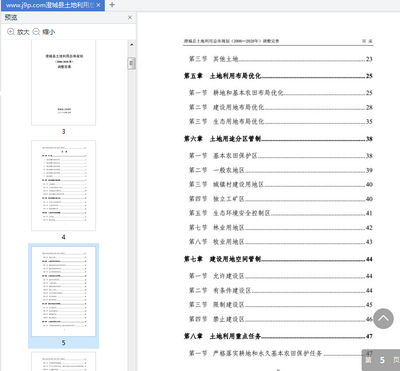This screenshot has width=400, height=371.
Task: Click the thumbnail scrollbar up arrow
Action: [132, 45]
